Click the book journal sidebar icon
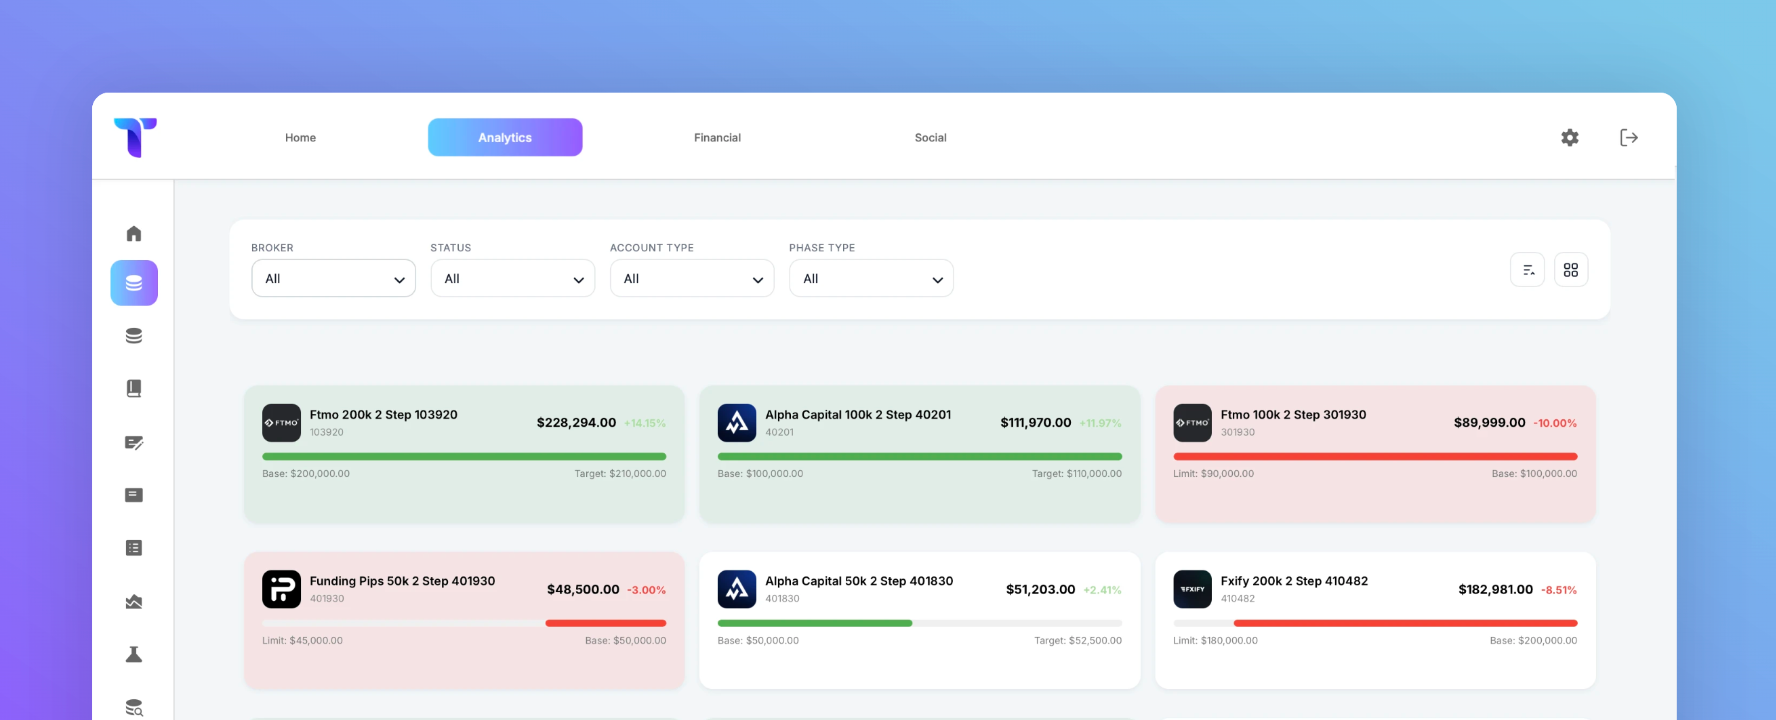This screenshot has height=720, width=1776. click(x=134, y=388)
